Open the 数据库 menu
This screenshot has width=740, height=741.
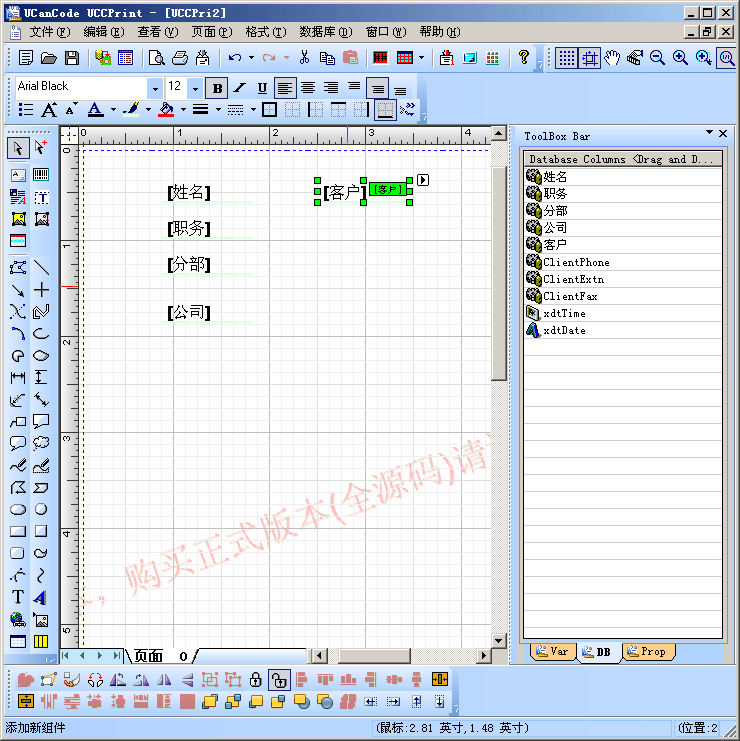324,32
